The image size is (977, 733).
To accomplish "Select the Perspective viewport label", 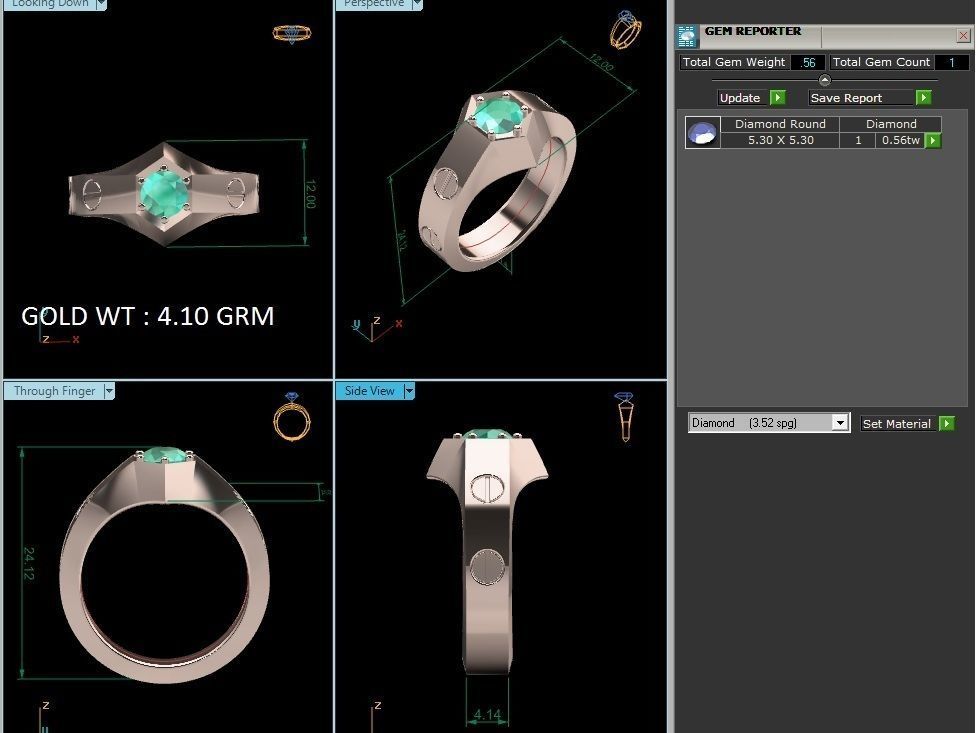I will [374, 4].
